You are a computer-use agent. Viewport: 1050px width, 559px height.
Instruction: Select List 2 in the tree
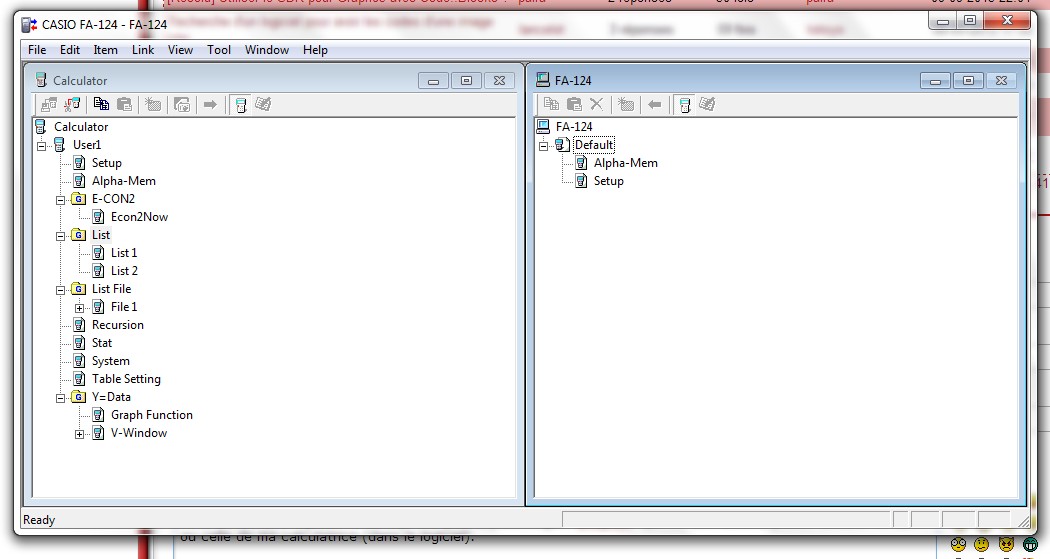coord(125,270)
